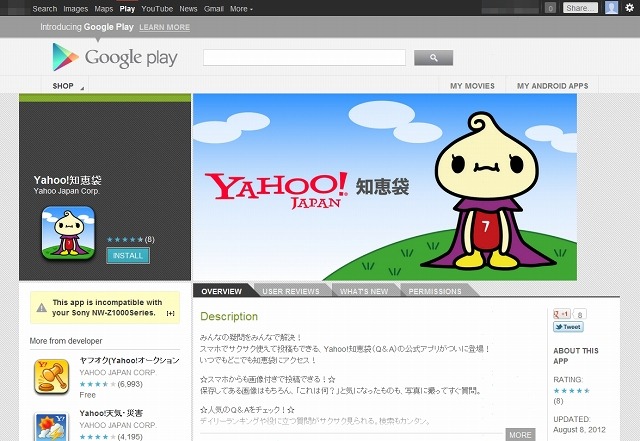Open Gmail in top bar
The image size is (640, 441).
coord(214,9)
